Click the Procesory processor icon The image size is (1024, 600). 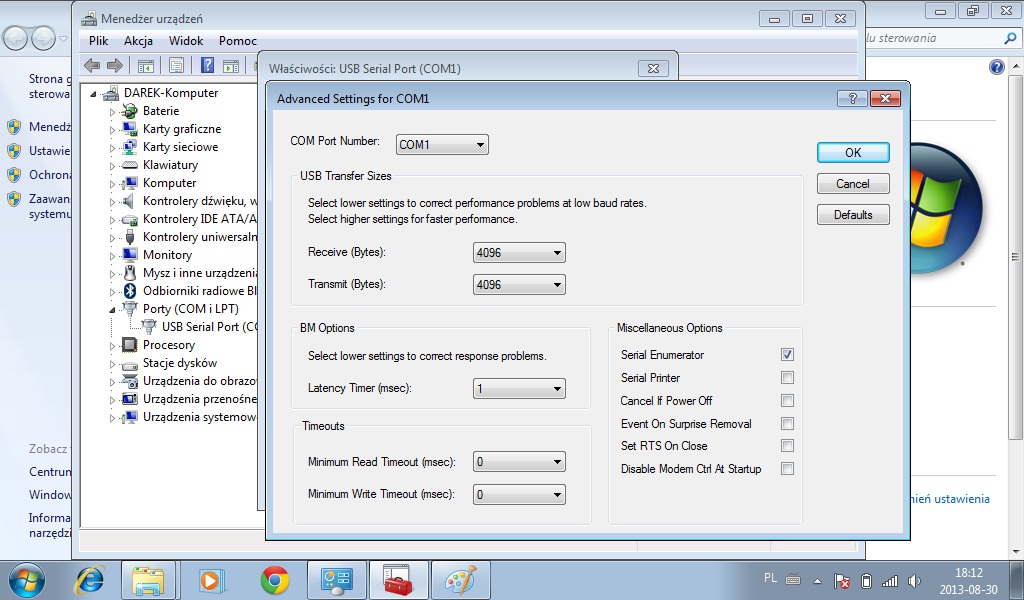tap(130, 345)
